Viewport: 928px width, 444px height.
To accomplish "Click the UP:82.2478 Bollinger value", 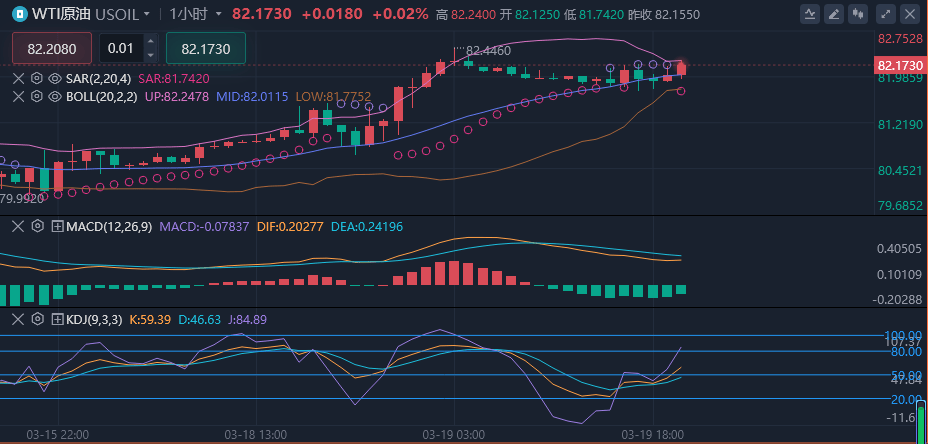I will point(175,96).
